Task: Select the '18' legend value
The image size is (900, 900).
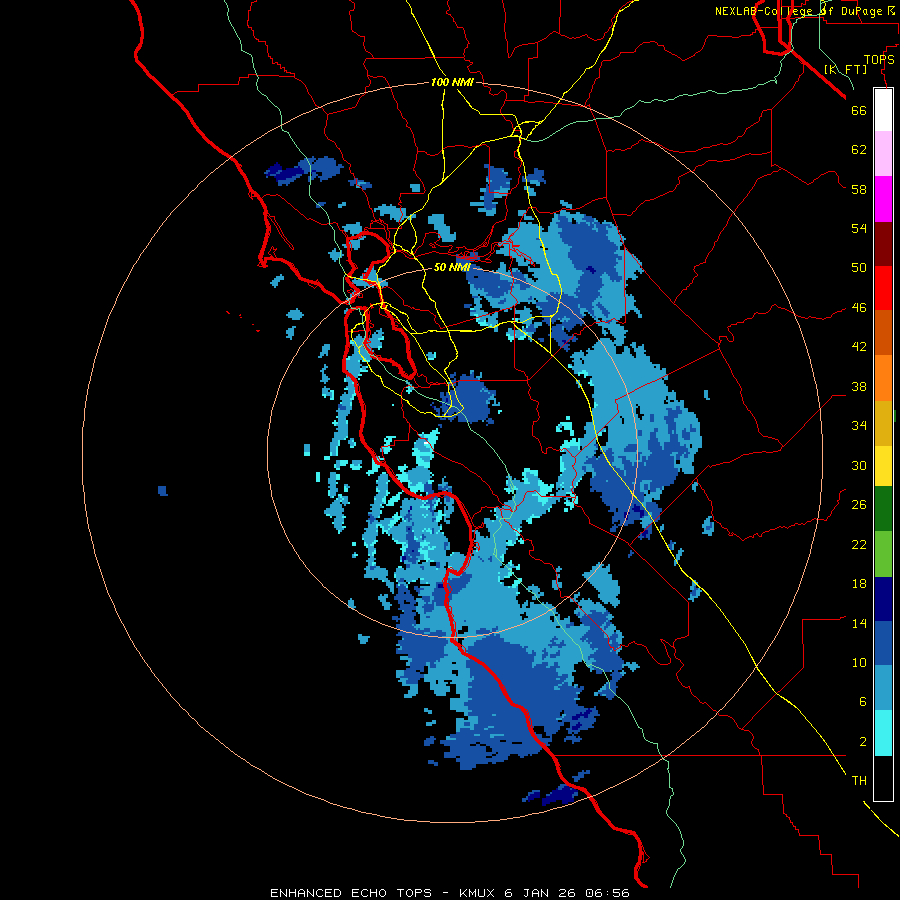Action: 859,584
